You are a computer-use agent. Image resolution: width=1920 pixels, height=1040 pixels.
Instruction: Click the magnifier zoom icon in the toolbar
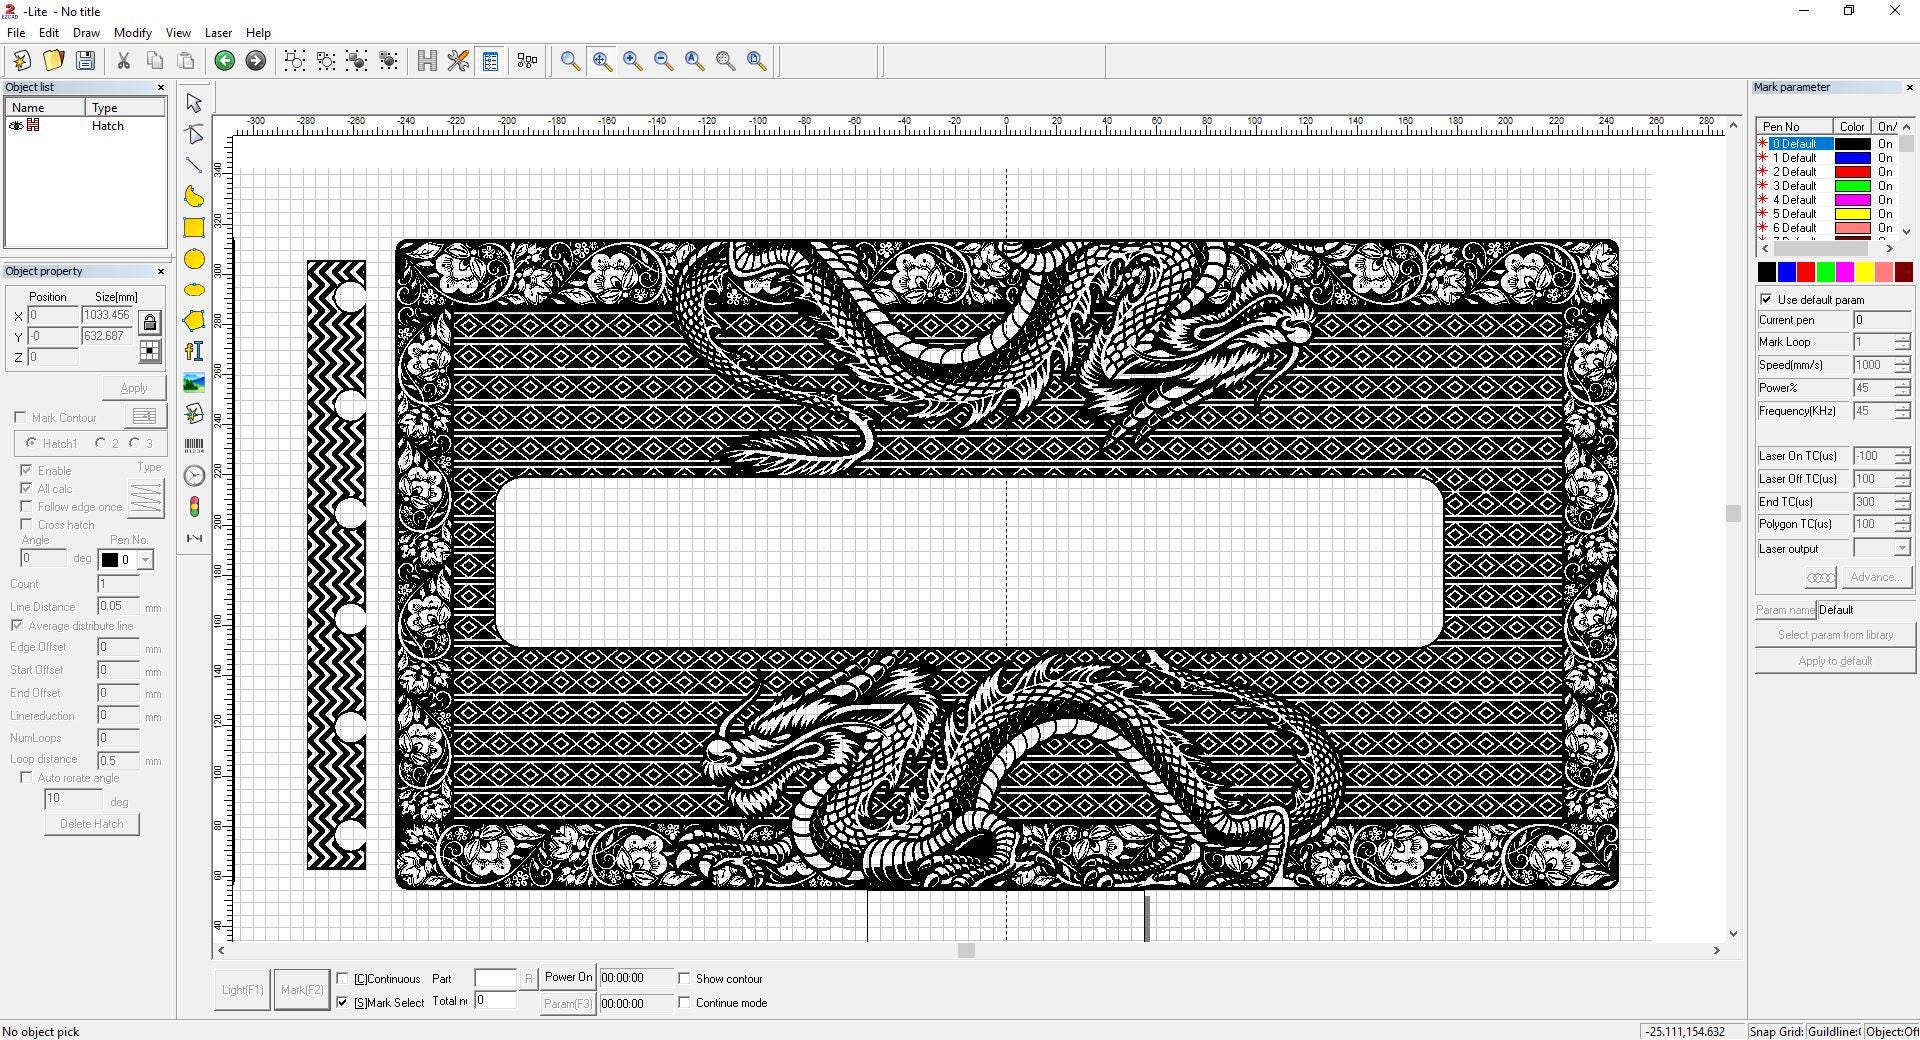(570, 61)
